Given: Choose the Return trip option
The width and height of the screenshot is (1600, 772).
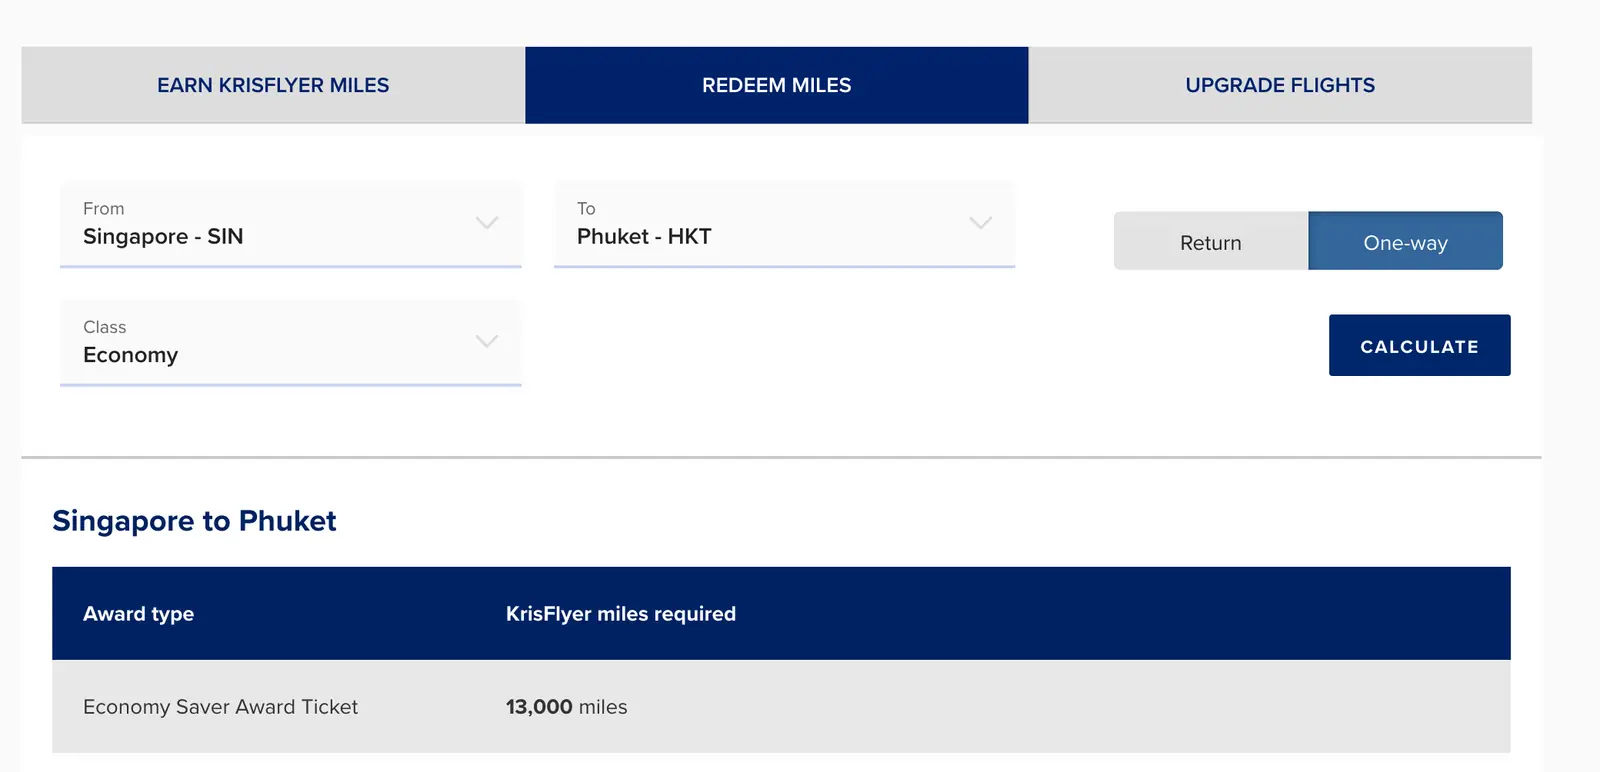Looking at the screenshot, I should tap(1211, 241).
